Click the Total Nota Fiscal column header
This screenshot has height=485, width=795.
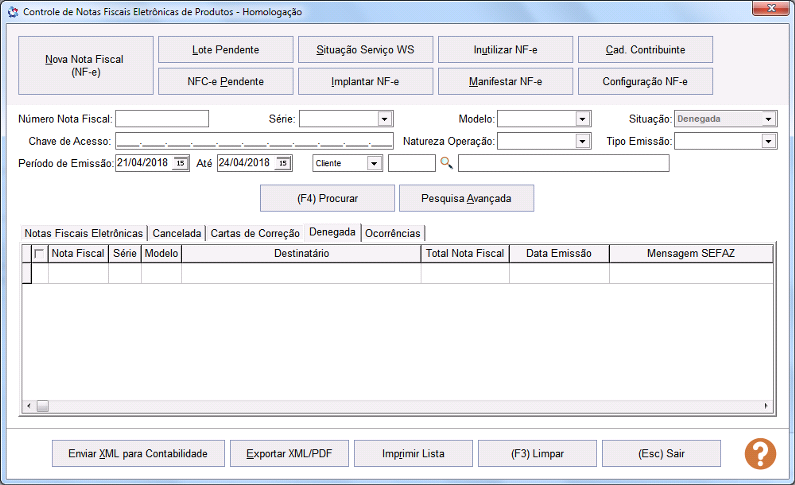click(x=465, y=253)
